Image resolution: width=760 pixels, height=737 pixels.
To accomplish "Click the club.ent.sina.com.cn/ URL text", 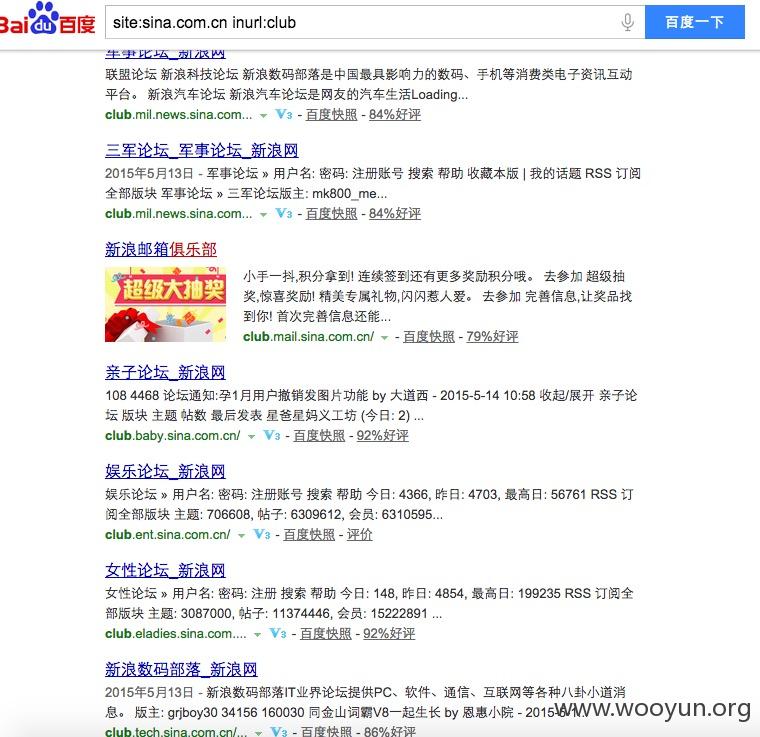I will [x=168, y=534].
